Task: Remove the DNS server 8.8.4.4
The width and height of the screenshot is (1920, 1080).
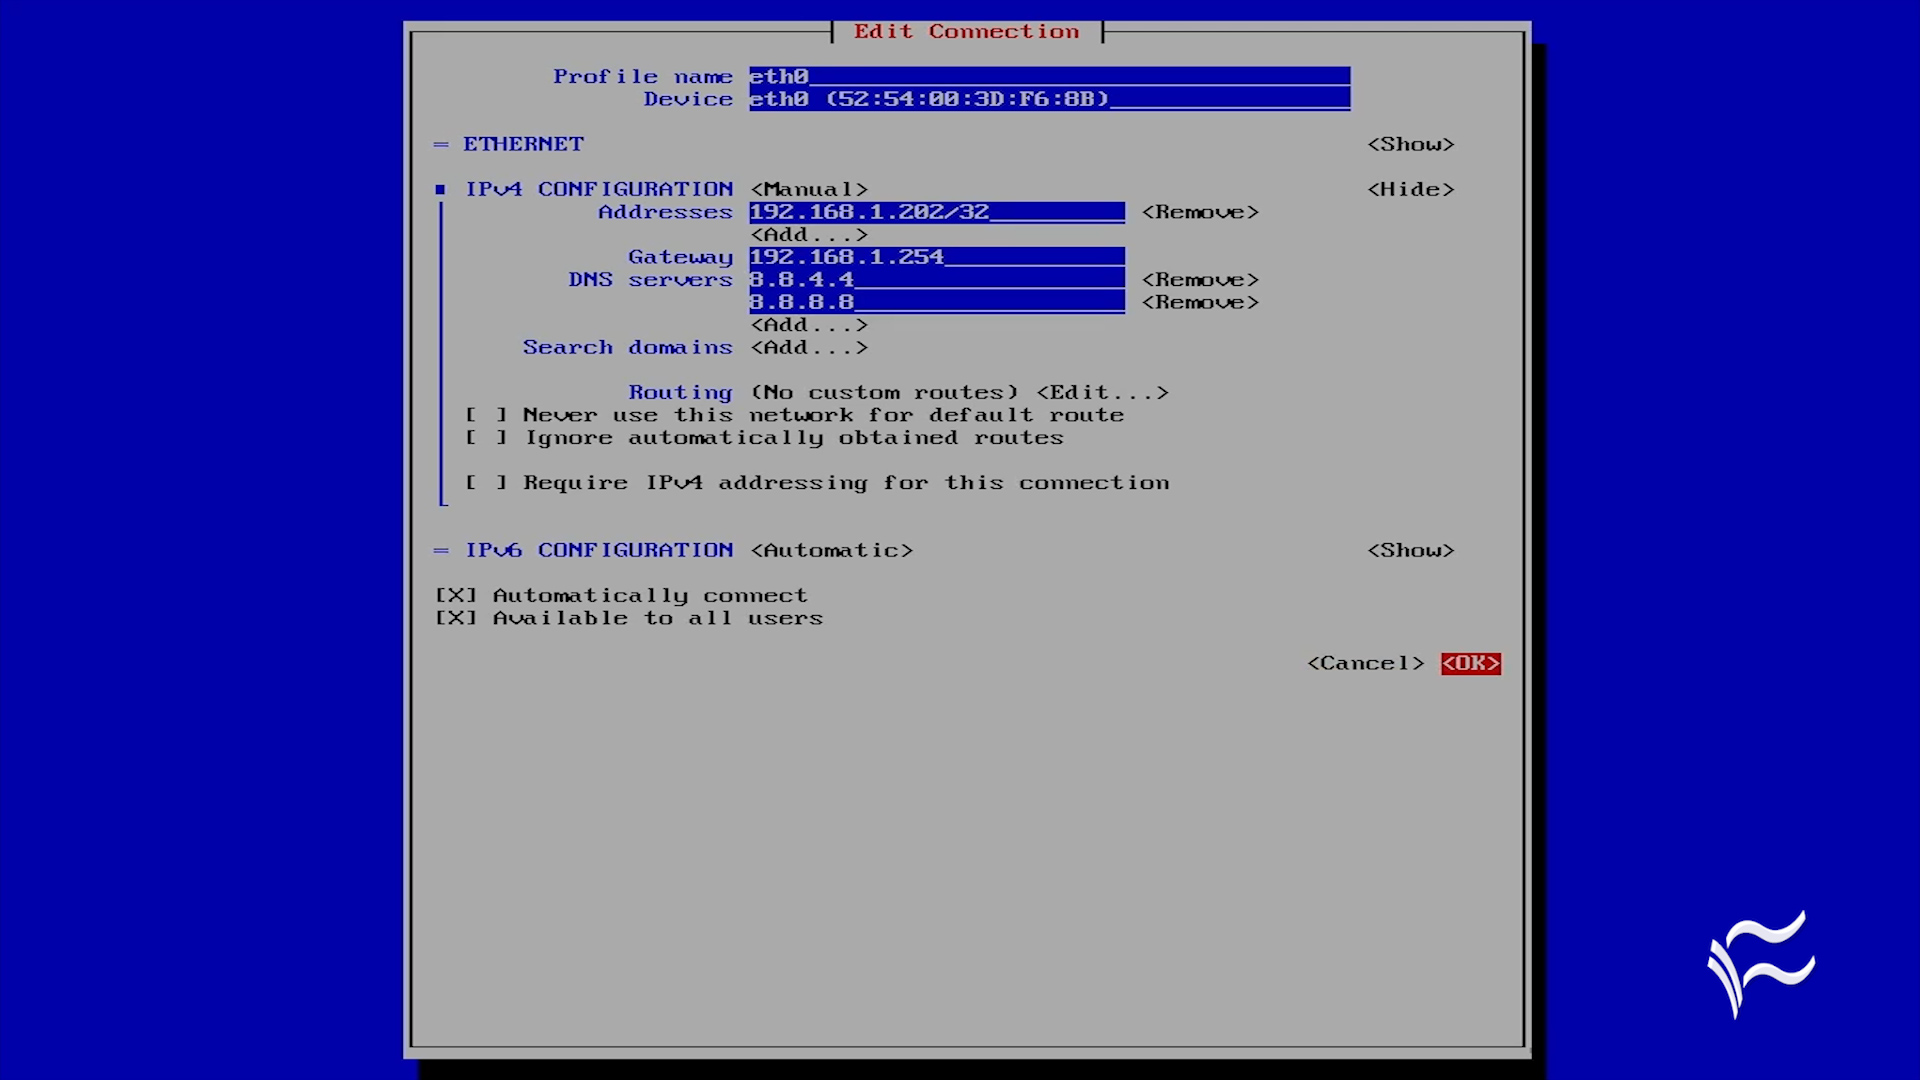Action: click(x=1199, y=279)
